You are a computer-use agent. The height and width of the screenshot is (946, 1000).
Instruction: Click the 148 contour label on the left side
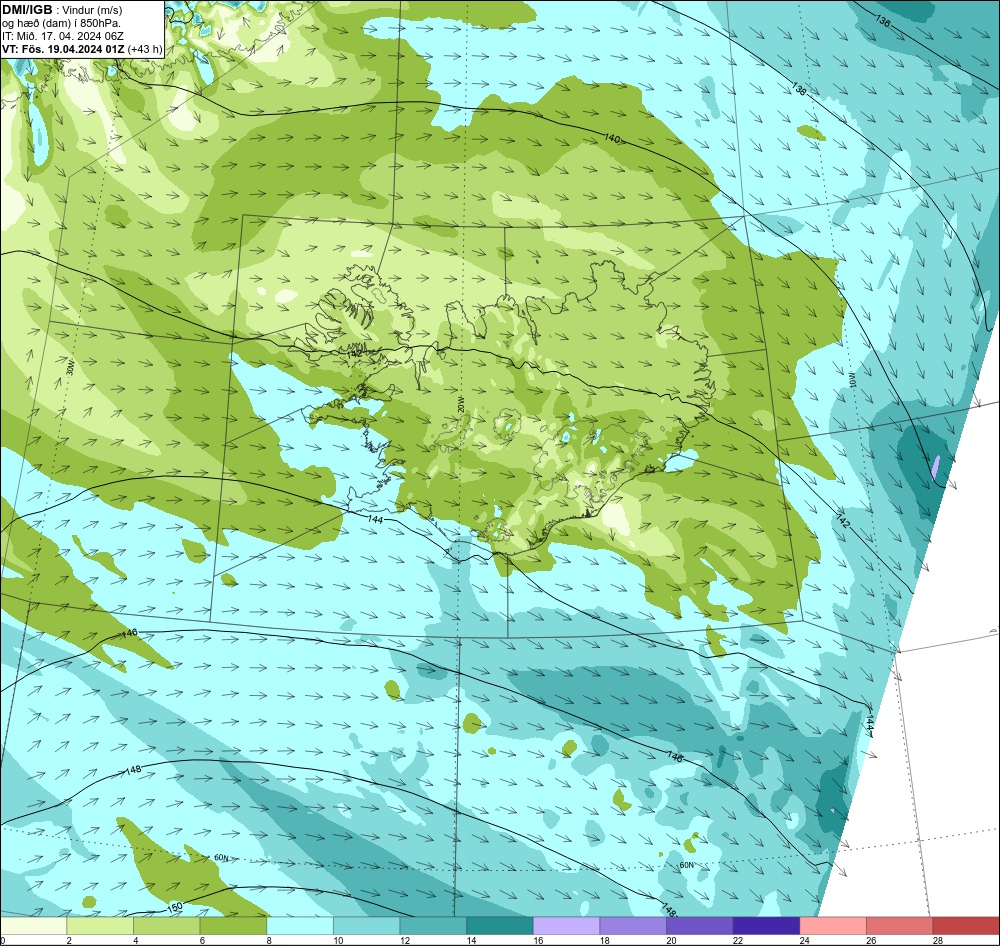[x=133, y=770]
